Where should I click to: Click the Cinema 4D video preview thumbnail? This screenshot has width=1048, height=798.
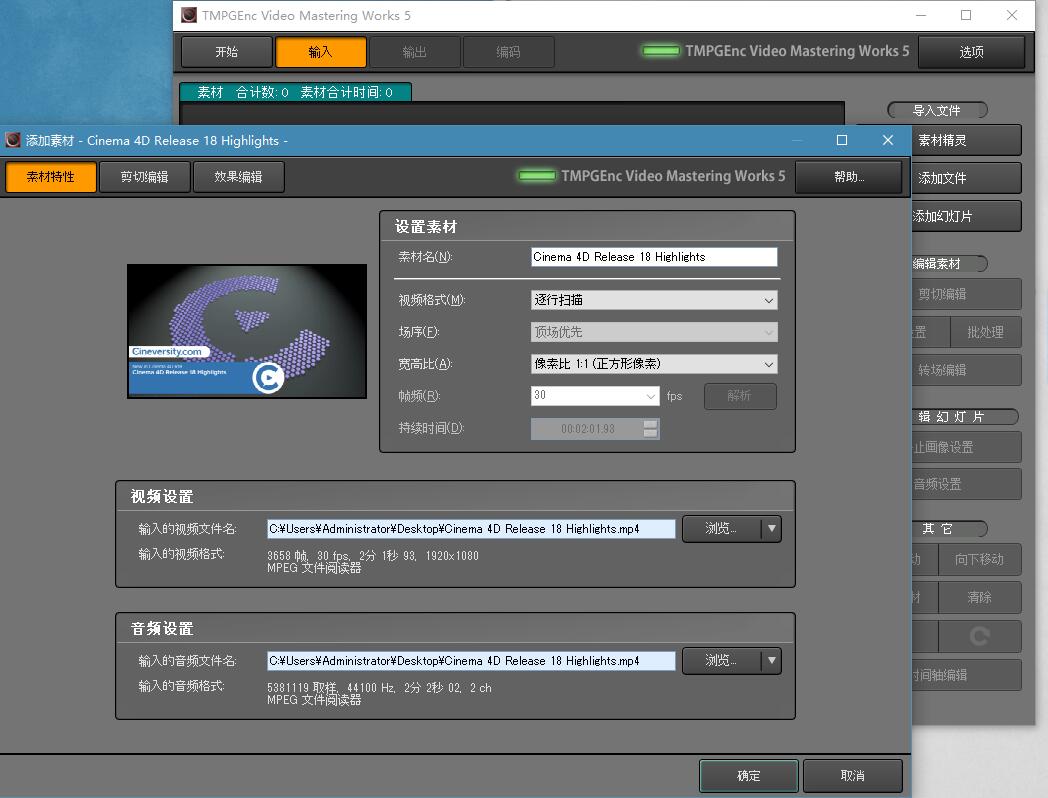[x=247, y=331]
